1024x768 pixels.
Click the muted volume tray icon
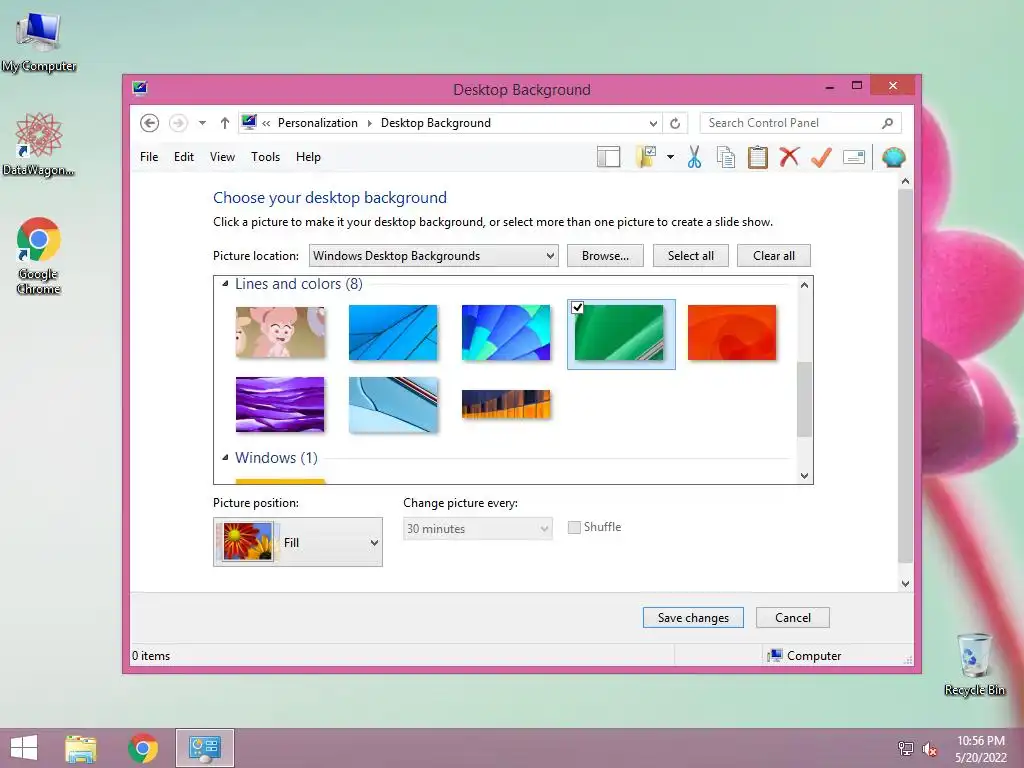[930, 749]
